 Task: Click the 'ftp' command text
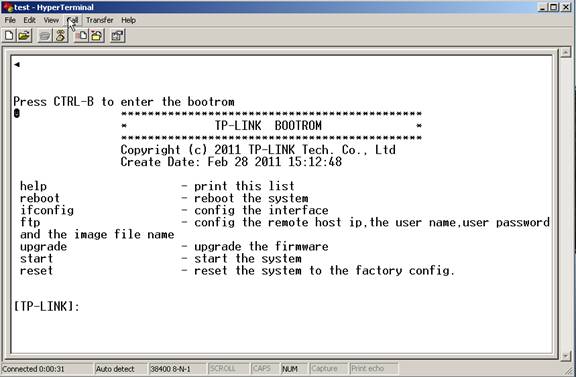click(x=30, y=223)
